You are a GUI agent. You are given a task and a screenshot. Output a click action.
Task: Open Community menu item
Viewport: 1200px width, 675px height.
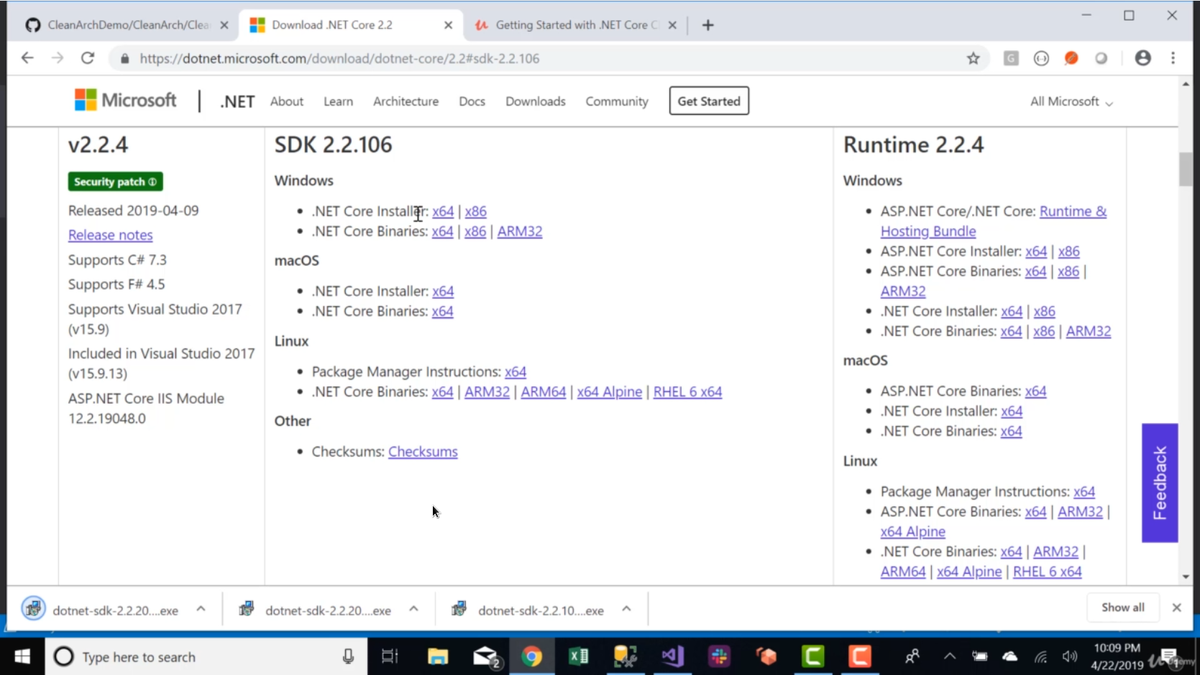tap(617, 101)
